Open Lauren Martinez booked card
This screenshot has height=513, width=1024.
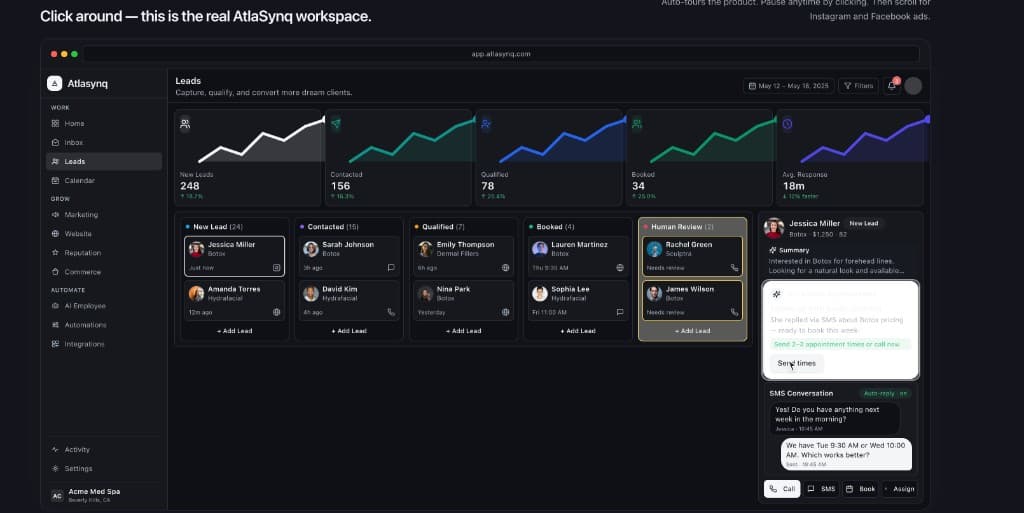578,256
